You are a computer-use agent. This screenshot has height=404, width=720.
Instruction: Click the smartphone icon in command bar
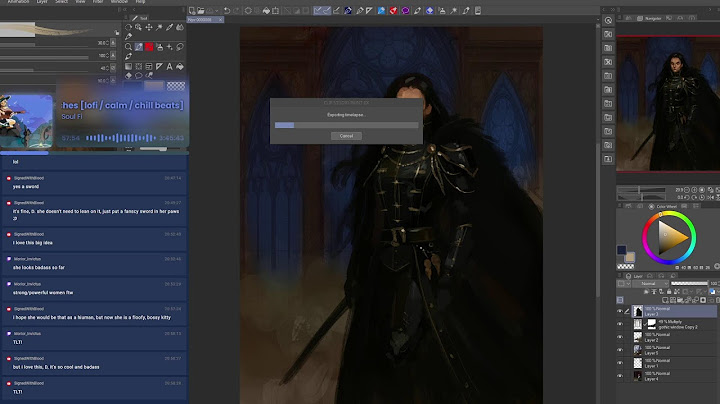point(478,11)
